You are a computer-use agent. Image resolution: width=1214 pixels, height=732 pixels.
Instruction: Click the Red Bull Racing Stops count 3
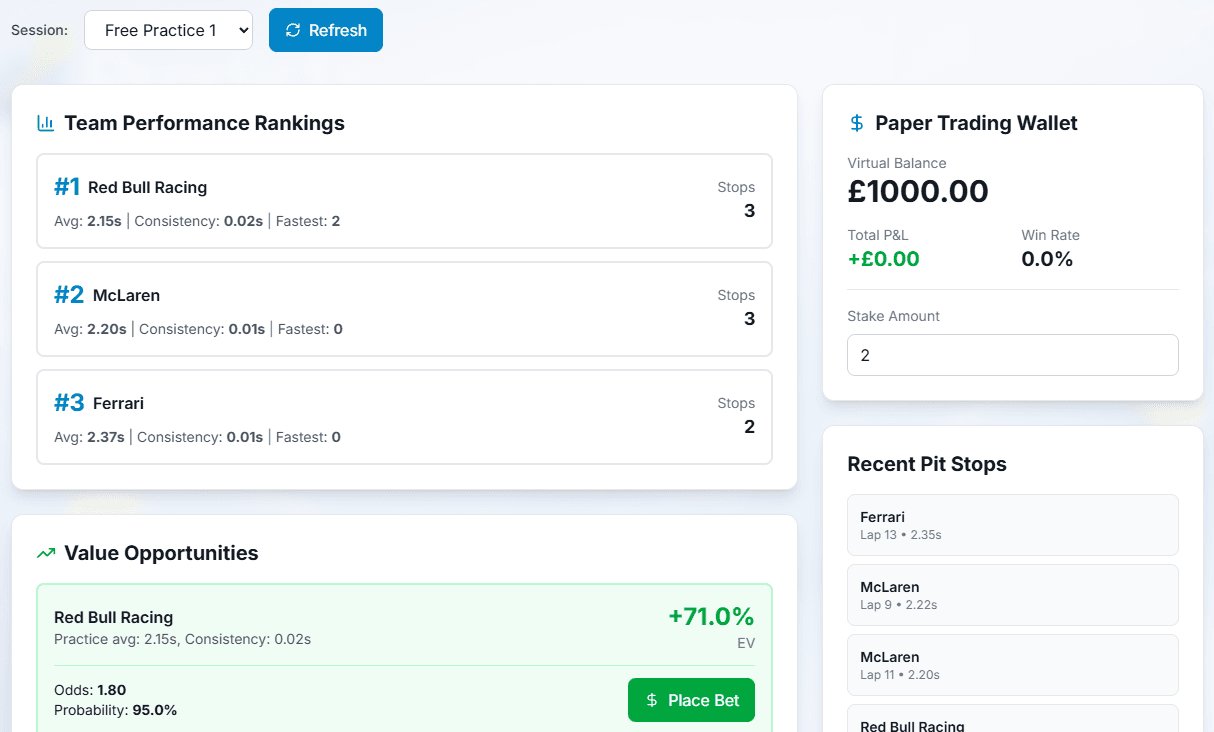coord(749,211)
